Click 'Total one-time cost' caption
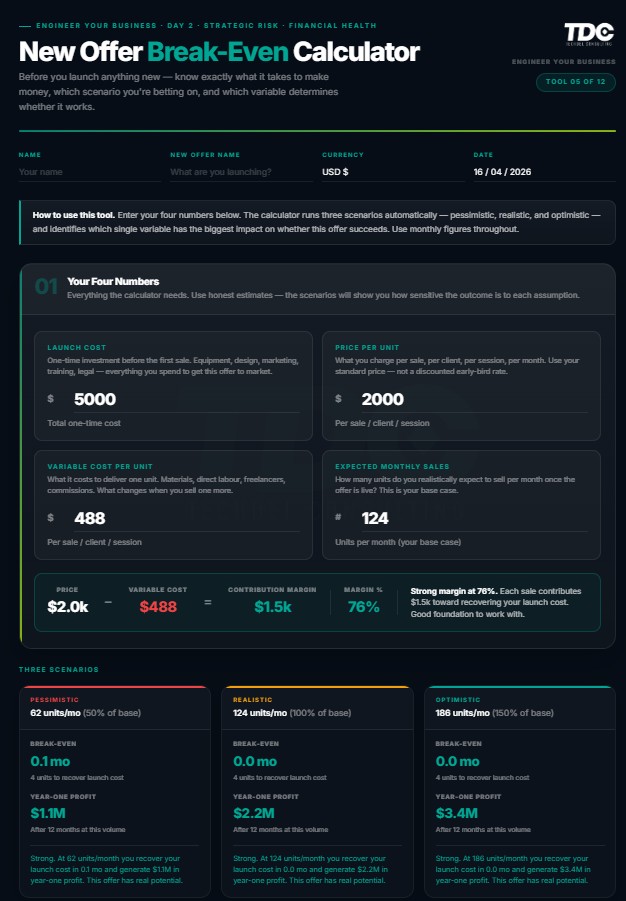The image size is (626, 901). pos(84,423)
